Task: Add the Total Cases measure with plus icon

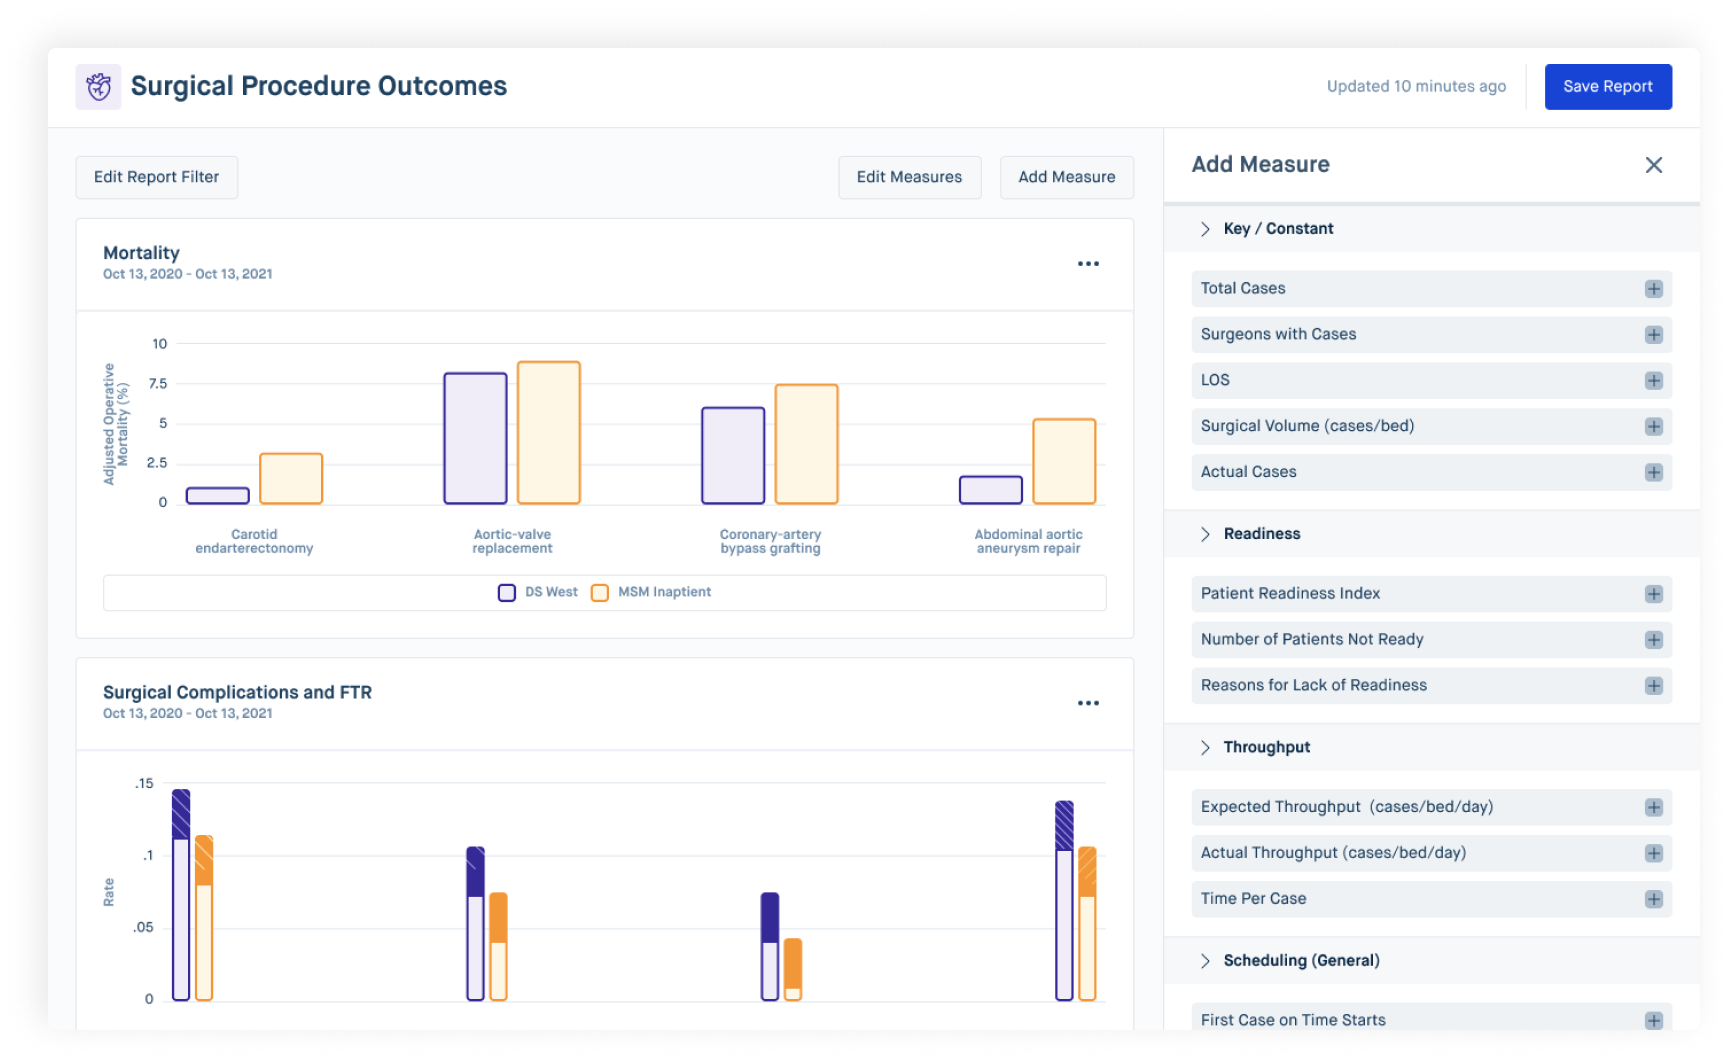Action: coord(1653,289)
